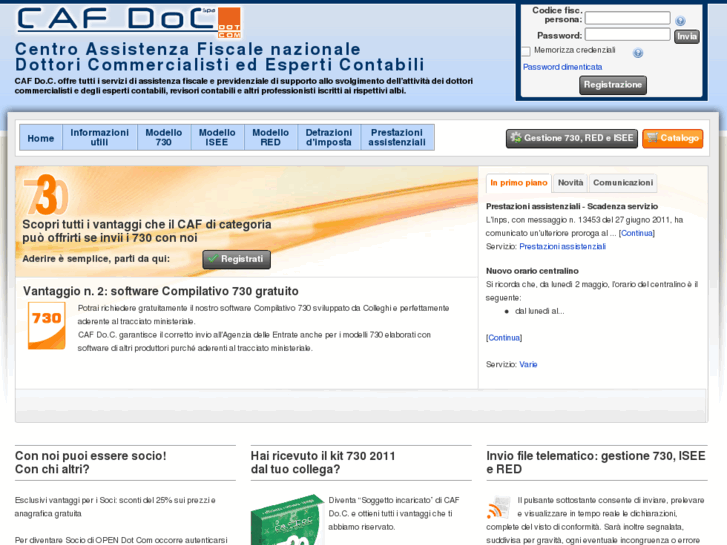Open Informazioni utili menu
Screen dimensions: 727x545
tap(100, 138)
